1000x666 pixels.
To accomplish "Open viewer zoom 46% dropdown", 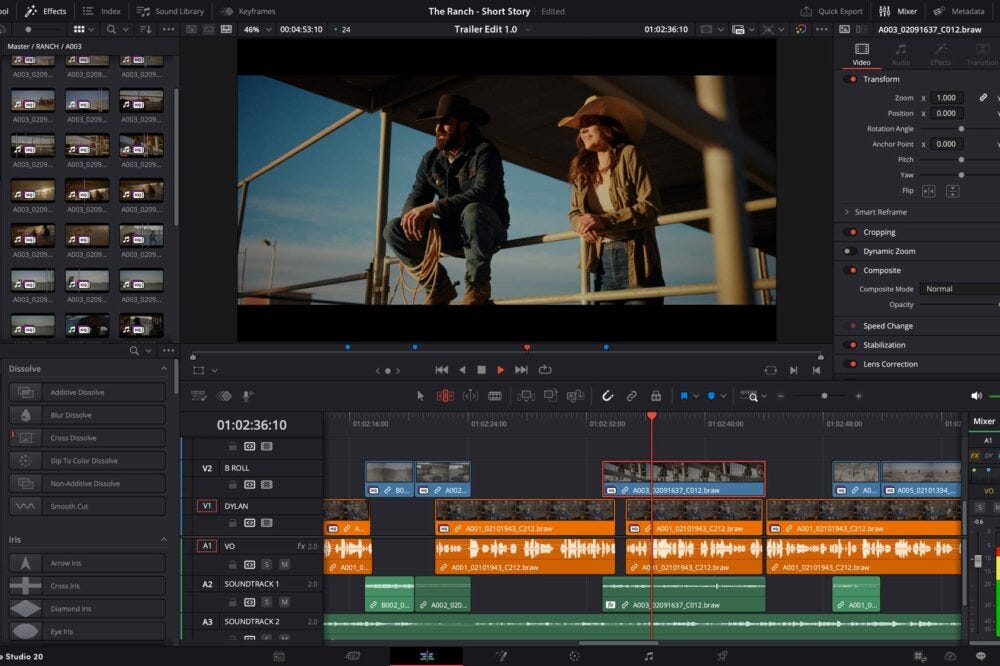I will [x=258, y=29].
